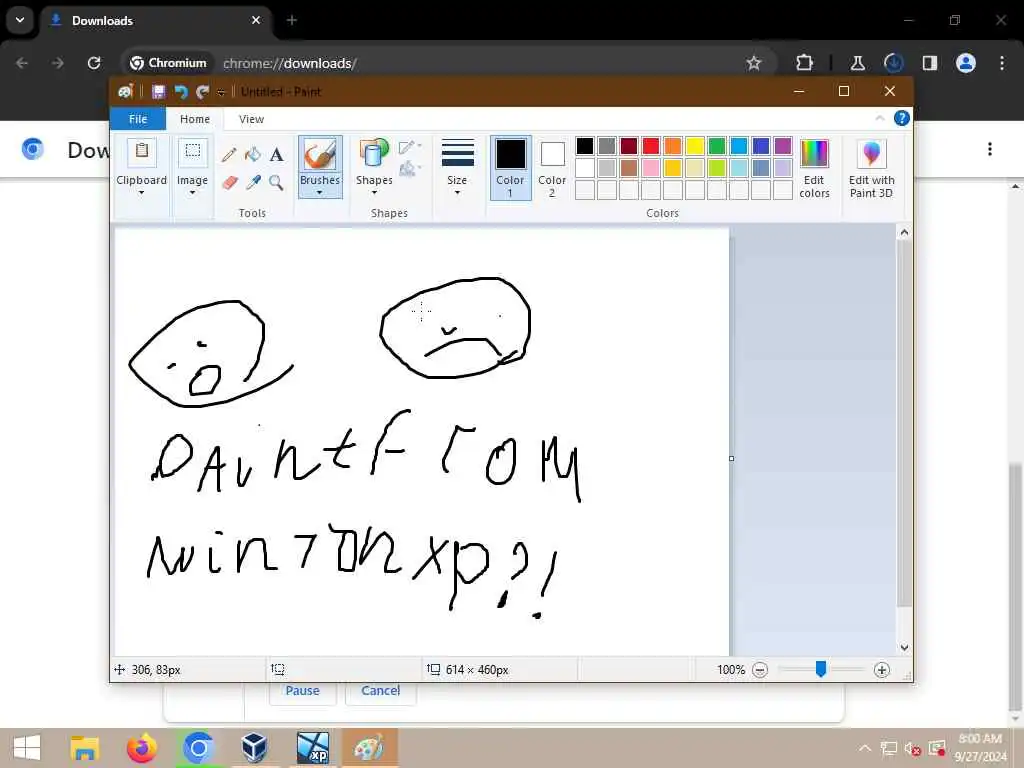This screenshot has width=1024, height=768.
Task: Open Chromium three-dot main menu
Action: 1002,63
